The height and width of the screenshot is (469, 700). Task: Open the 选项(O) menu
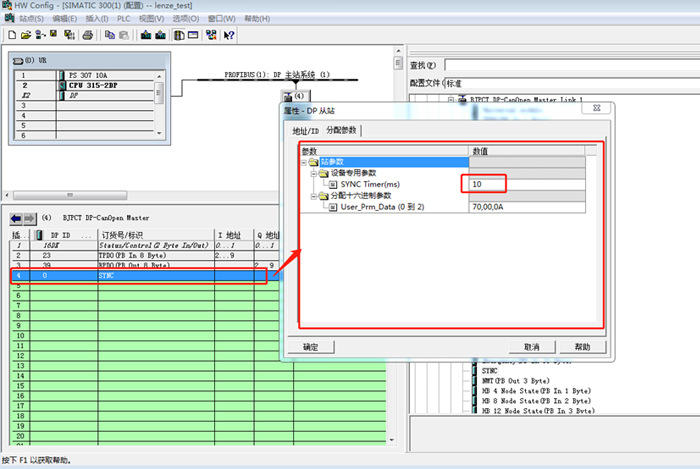pyautogui.click(x=186, y=19)
